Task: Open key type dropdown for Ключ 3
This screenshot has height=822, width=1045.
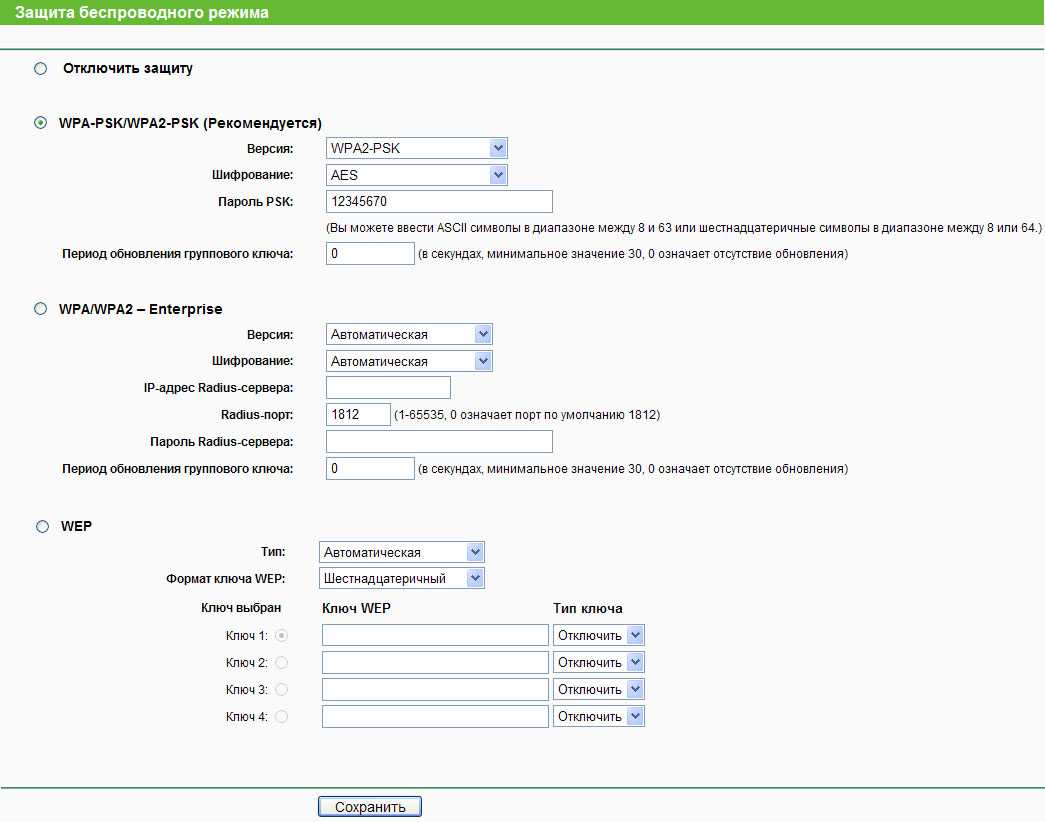Action: click(x=598, y=689)
